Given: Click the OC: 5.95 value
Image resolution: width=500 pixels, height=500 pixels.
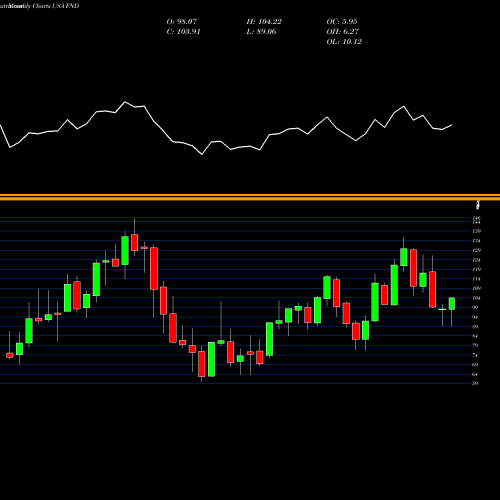Looking at the screenshot, I should [342, 22].
